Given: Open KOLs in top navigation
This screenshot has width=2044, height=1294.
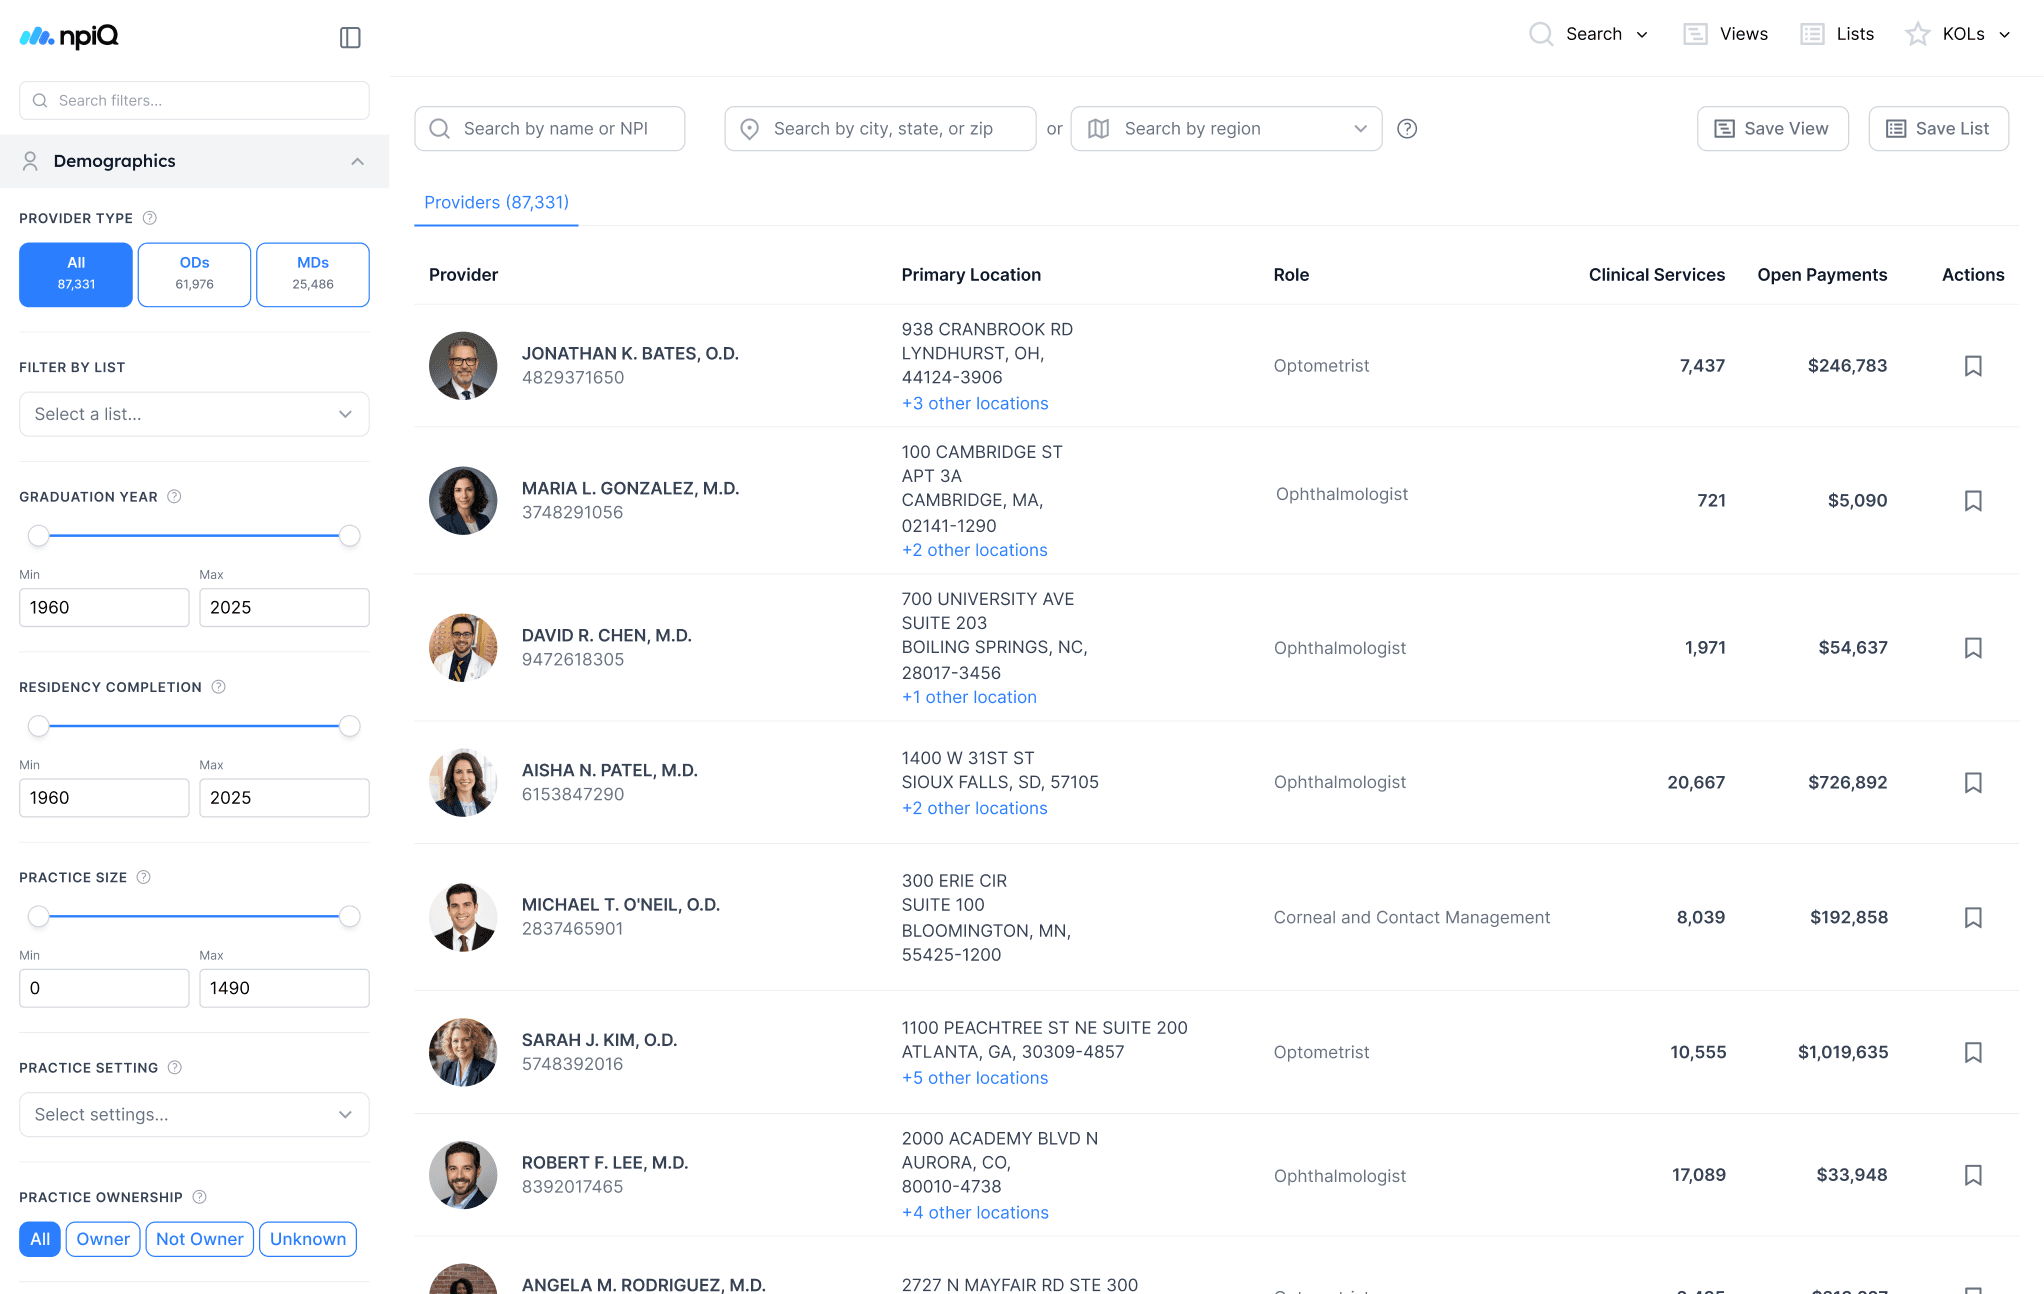Looking at the screenshot, I should (x=1964, y=34).
